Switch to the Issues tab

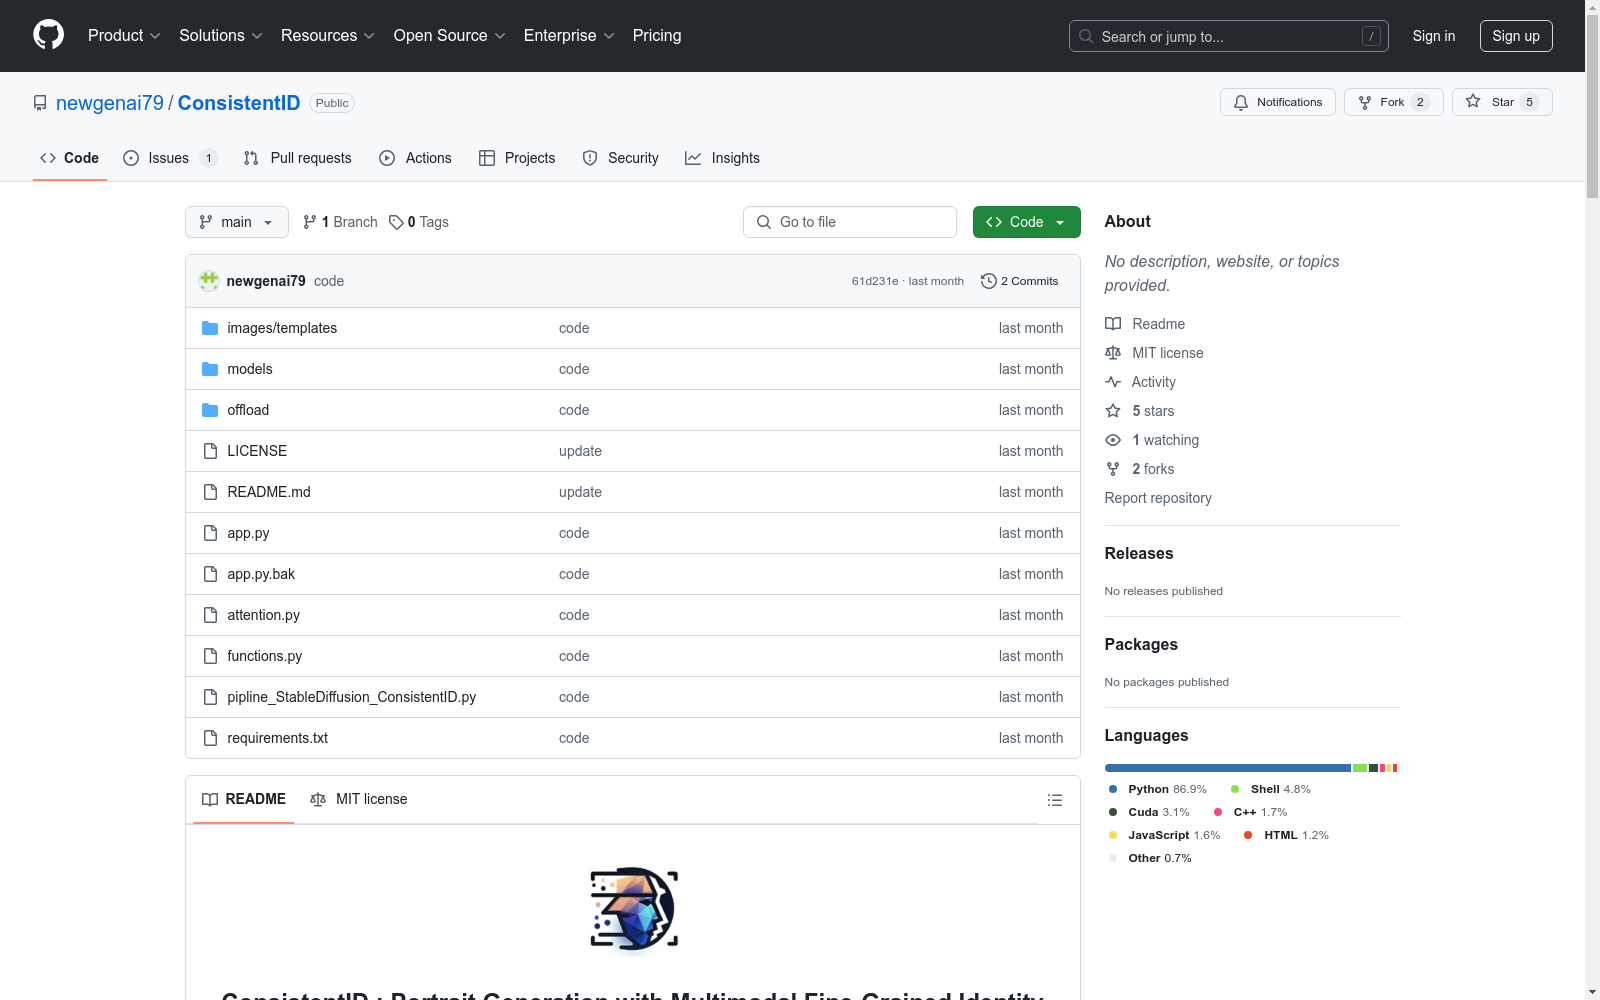170,158
